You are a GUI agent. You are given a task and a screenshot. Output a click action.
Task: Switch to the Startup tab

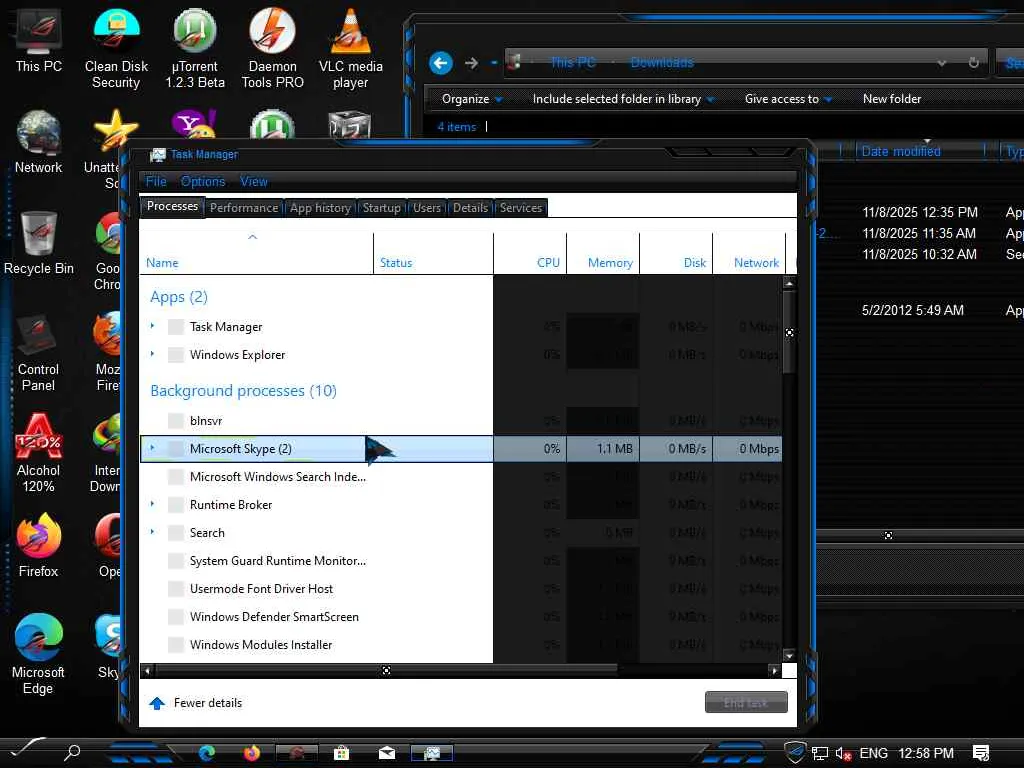381,208
